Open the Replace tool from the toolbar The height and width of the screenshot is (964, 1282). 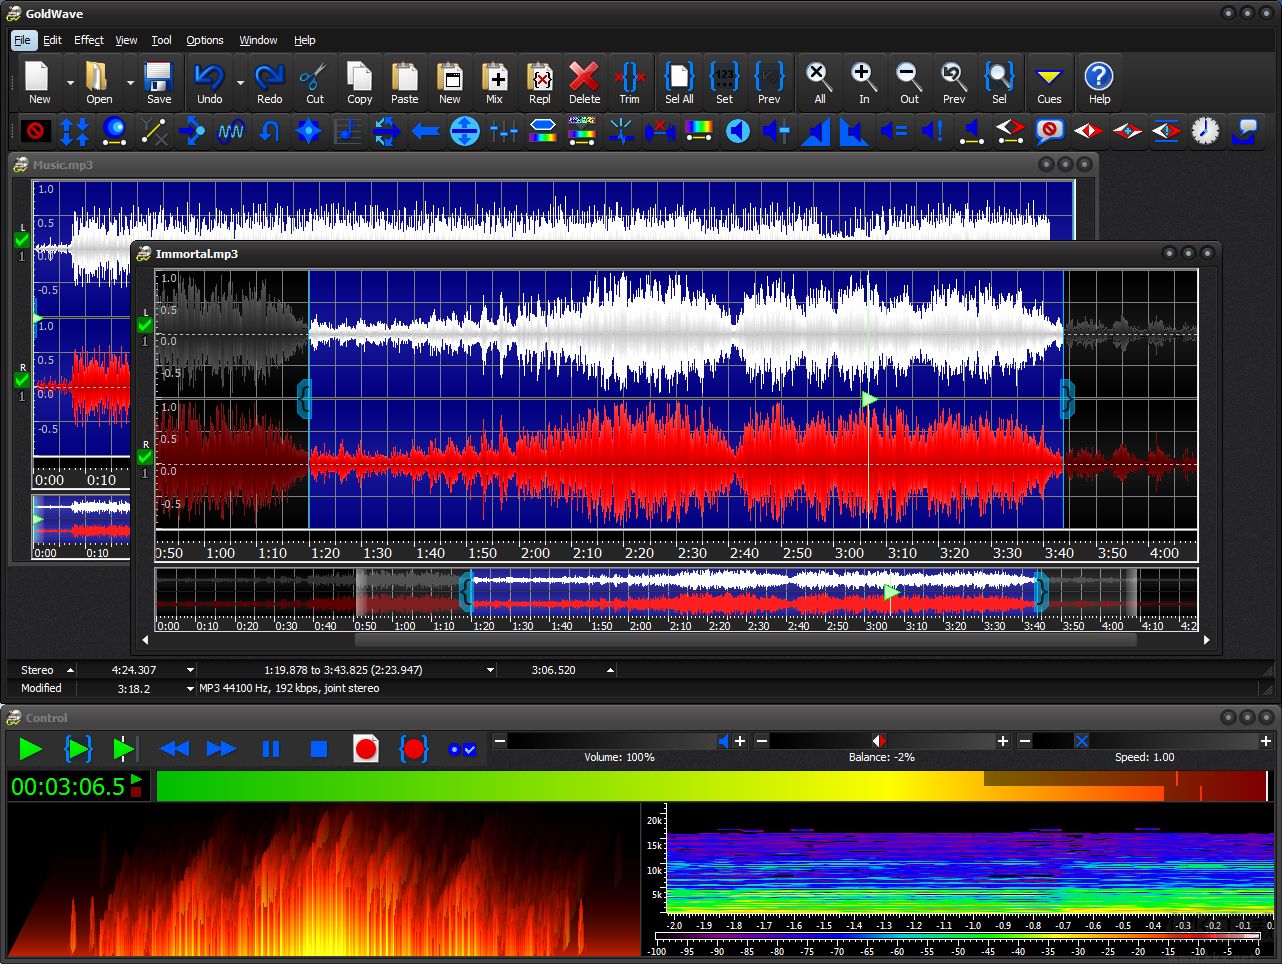click(539, 83)
